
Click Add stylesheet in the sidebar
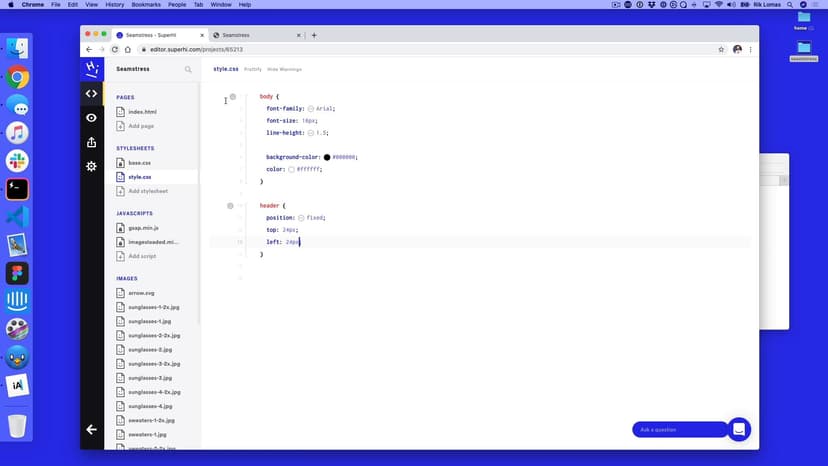[x=148, y=191]
